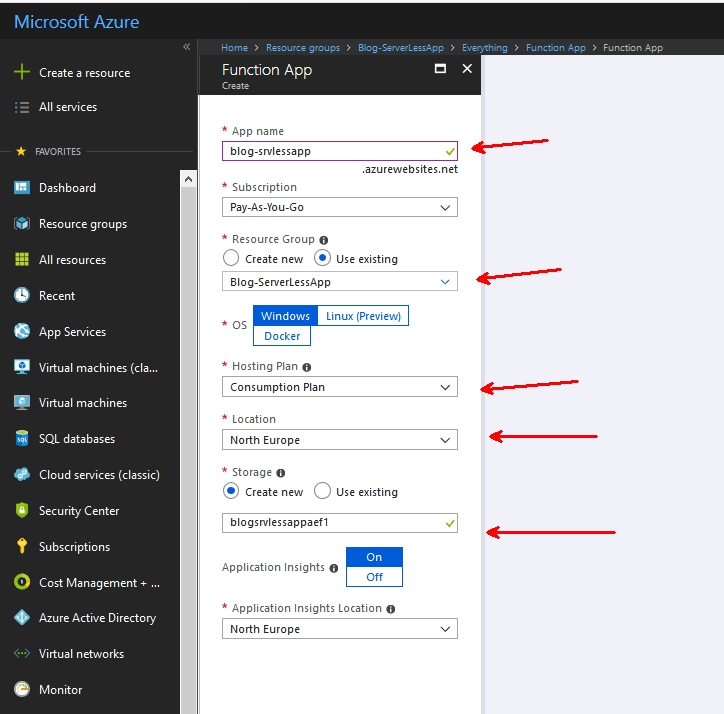Click the App name input field
Screen dimensions: 724x714
point(340,151)
